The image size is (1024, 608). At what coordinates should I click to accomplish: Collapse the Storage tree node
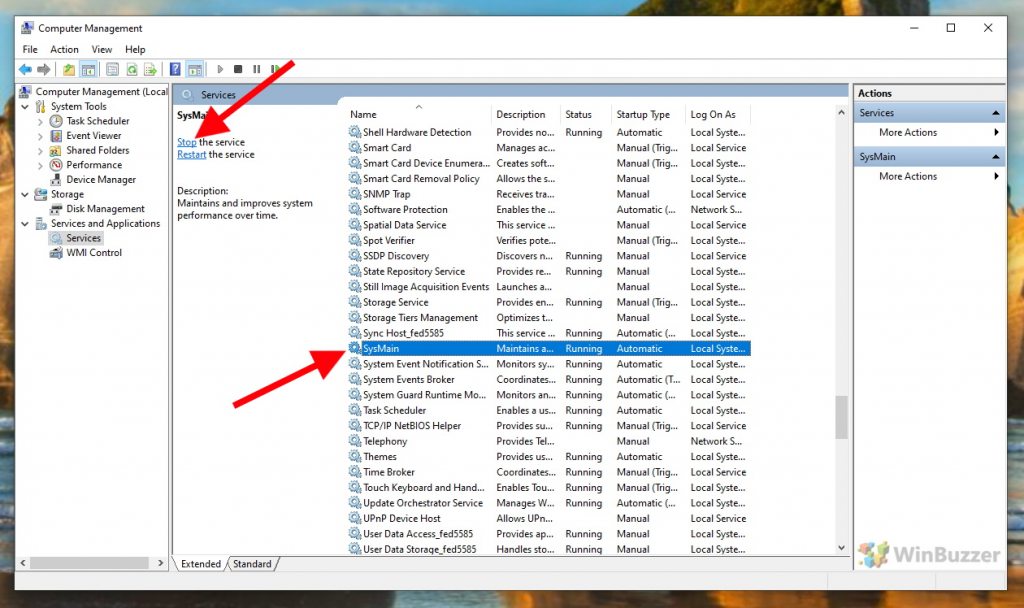pyautogui.click(x=25, y=195)
